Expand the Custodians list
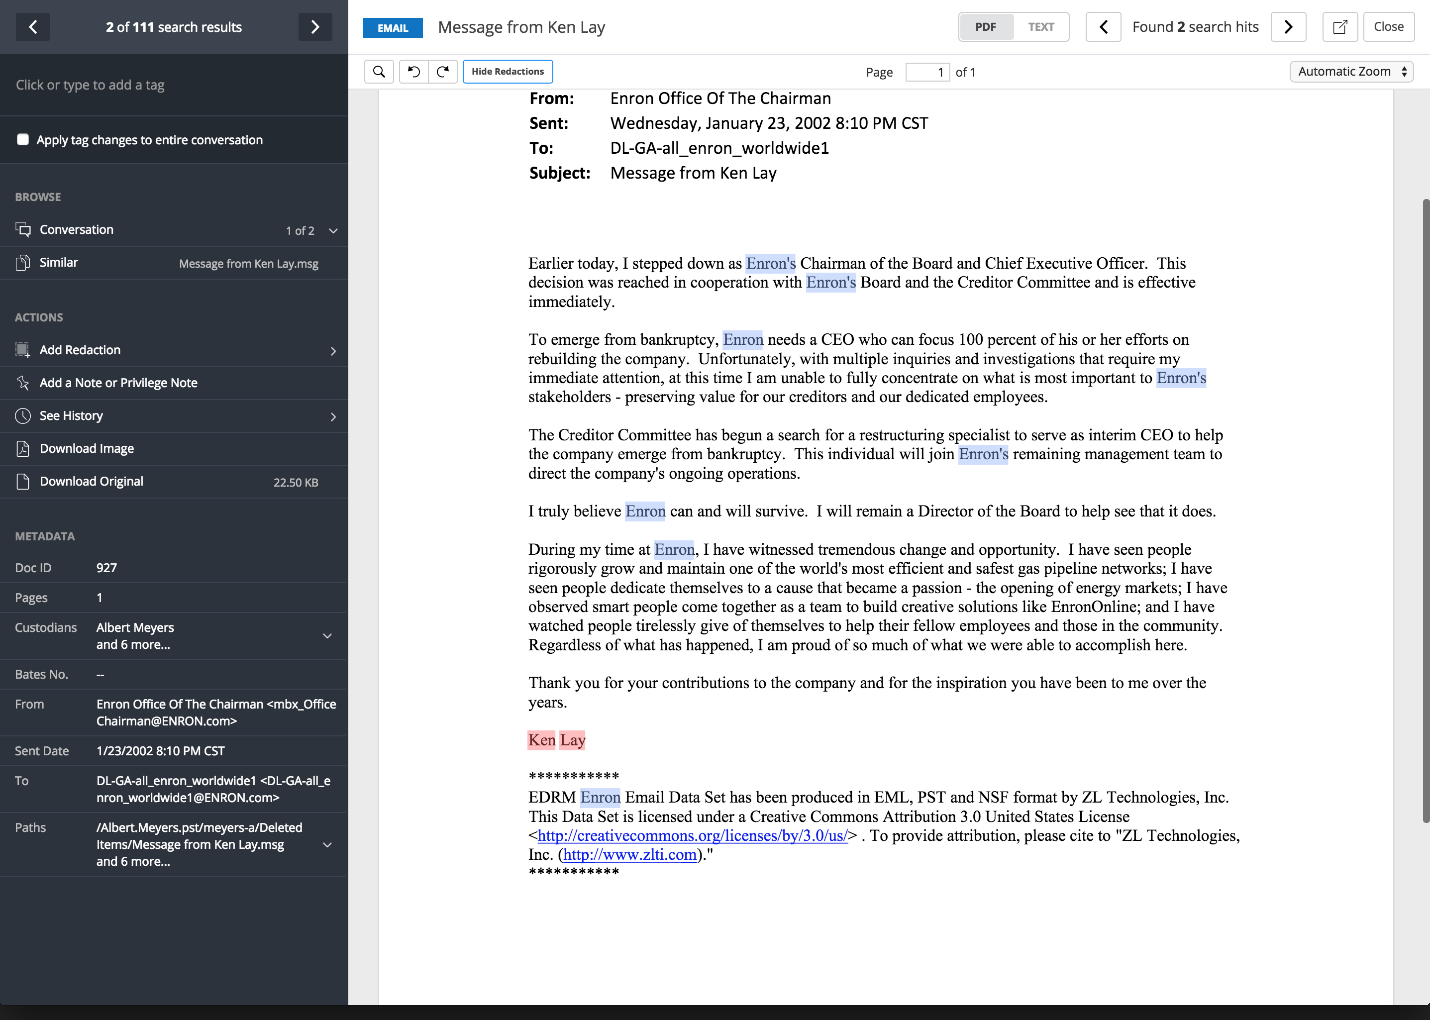The width and height of the screenshot is (1430, 1020). coord(327,636)
